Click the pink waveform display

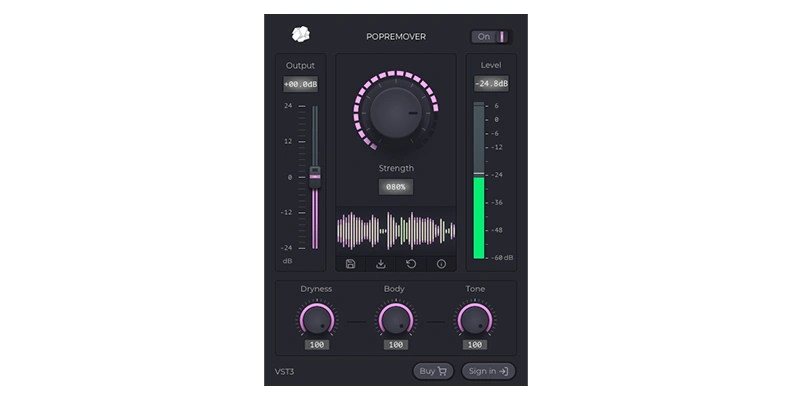point(395,231)
